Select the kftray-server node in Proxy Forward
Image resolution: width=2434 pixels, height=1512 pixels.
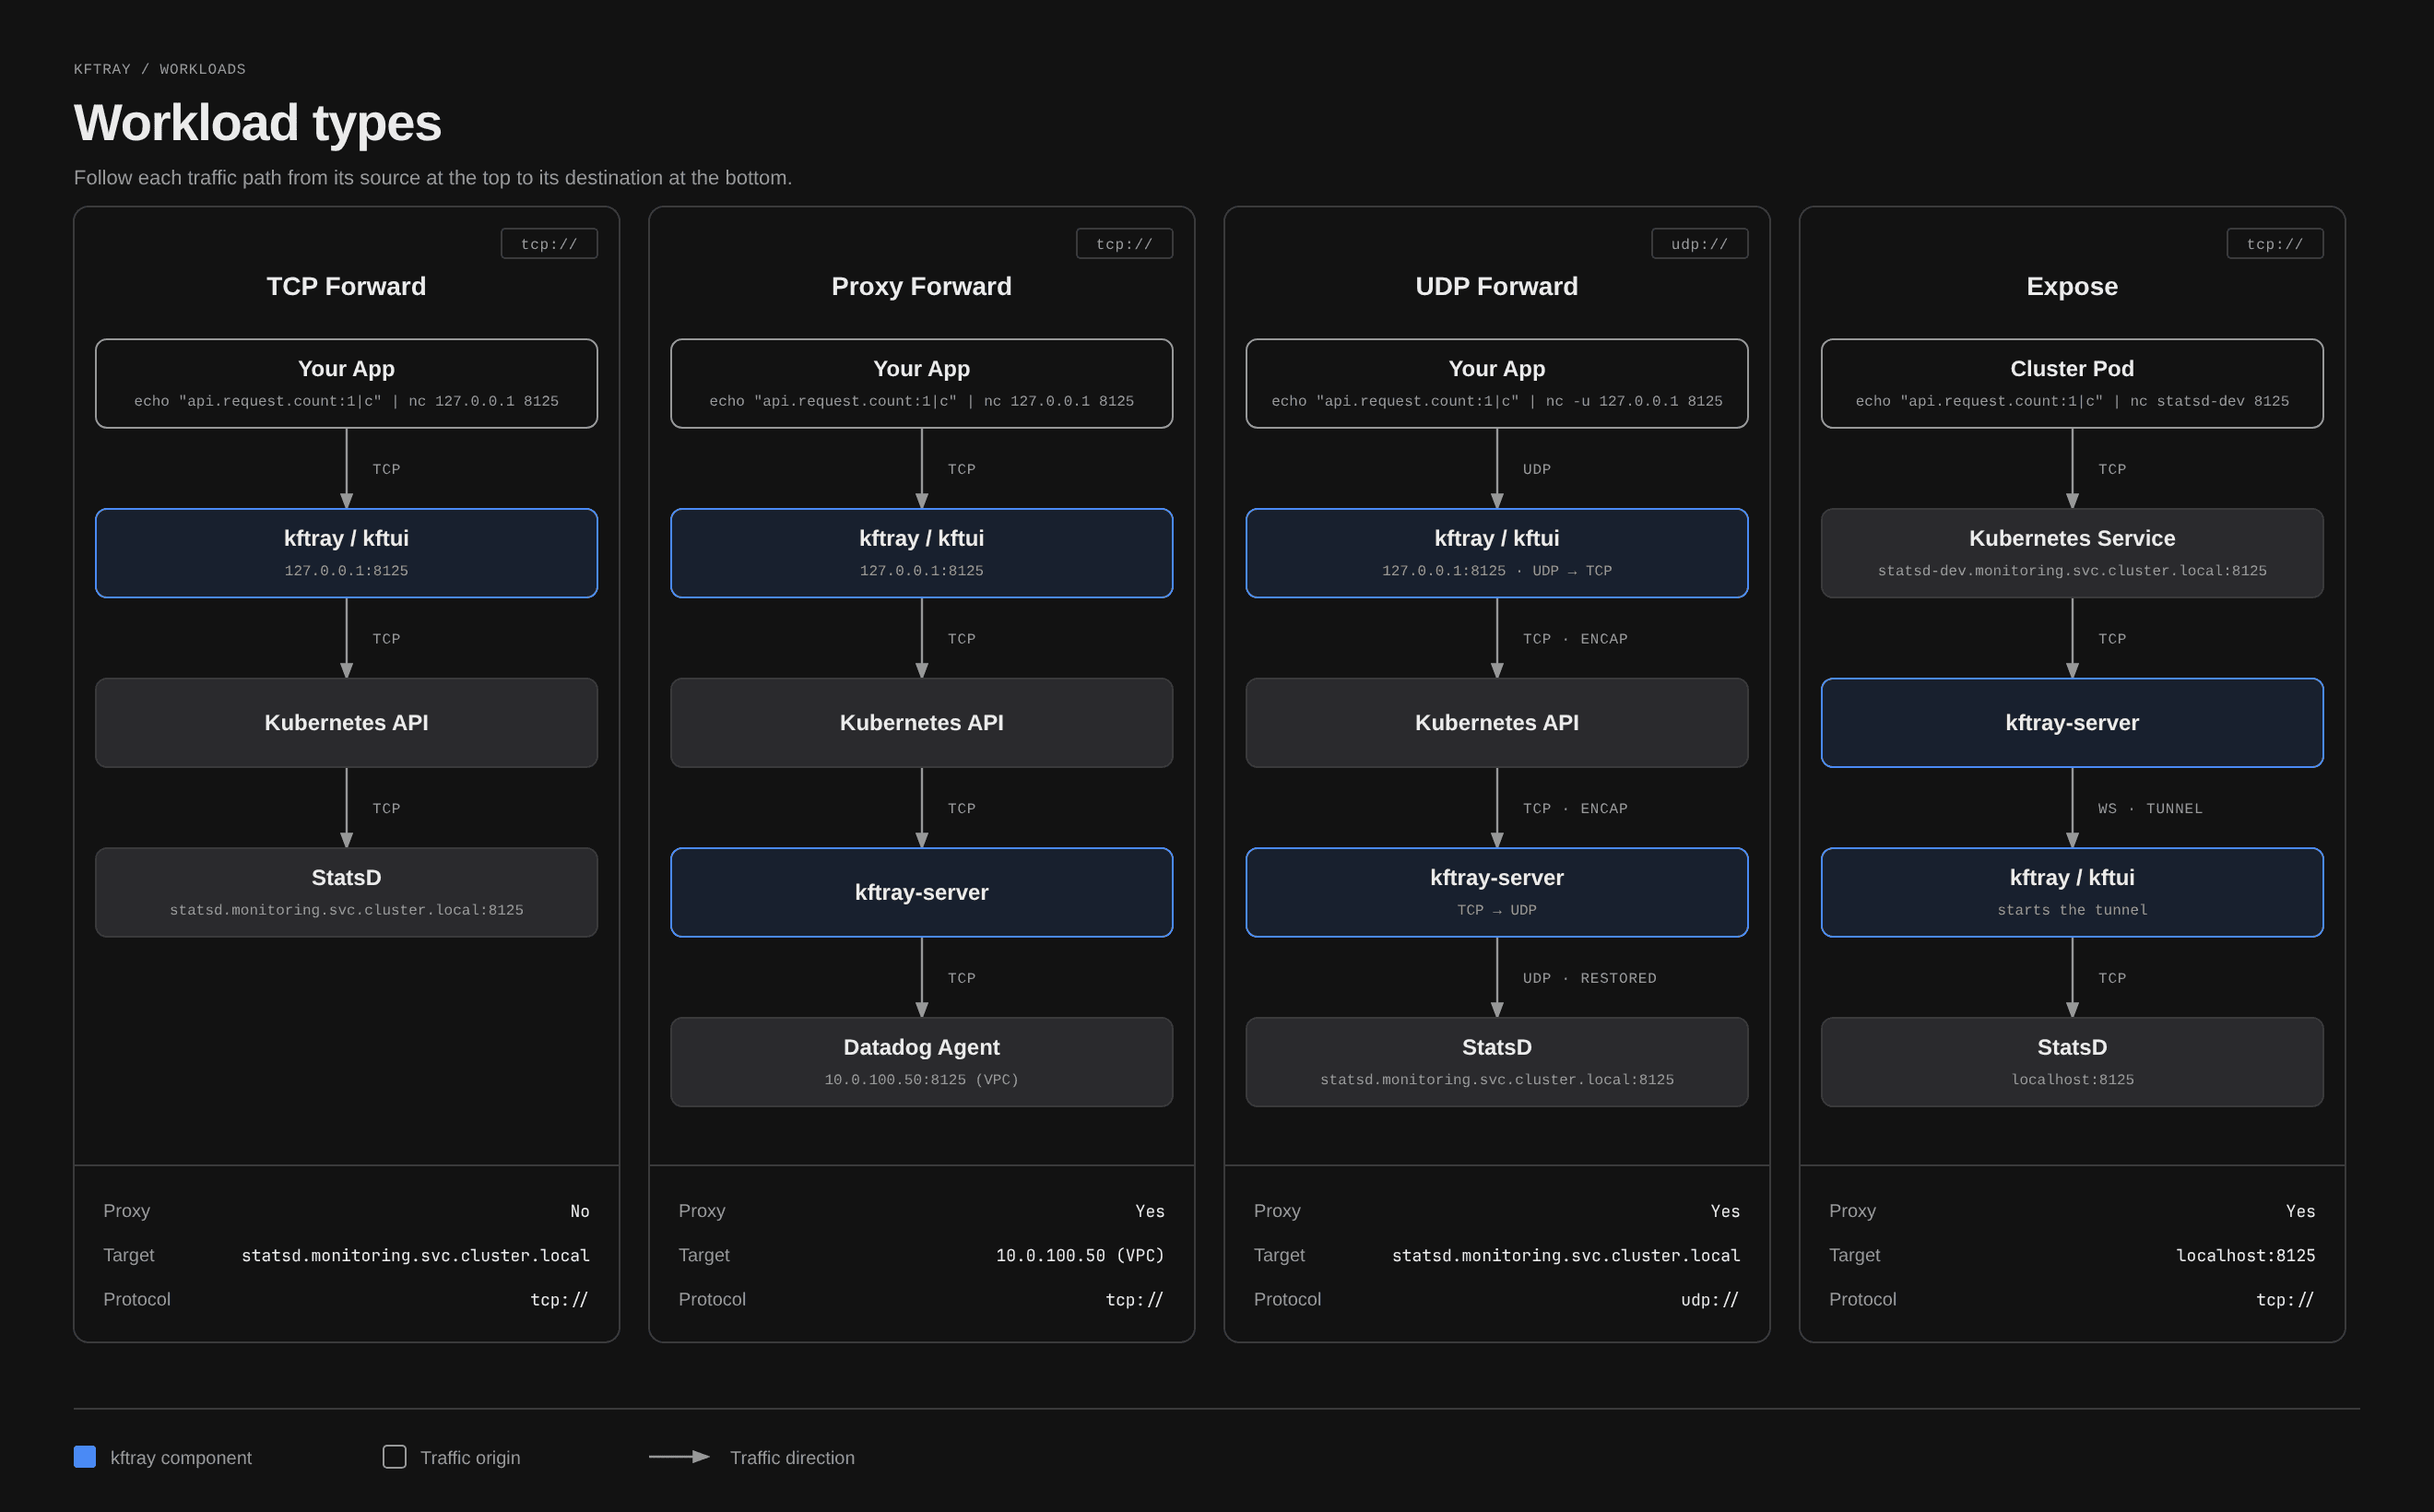click(921, 892)
